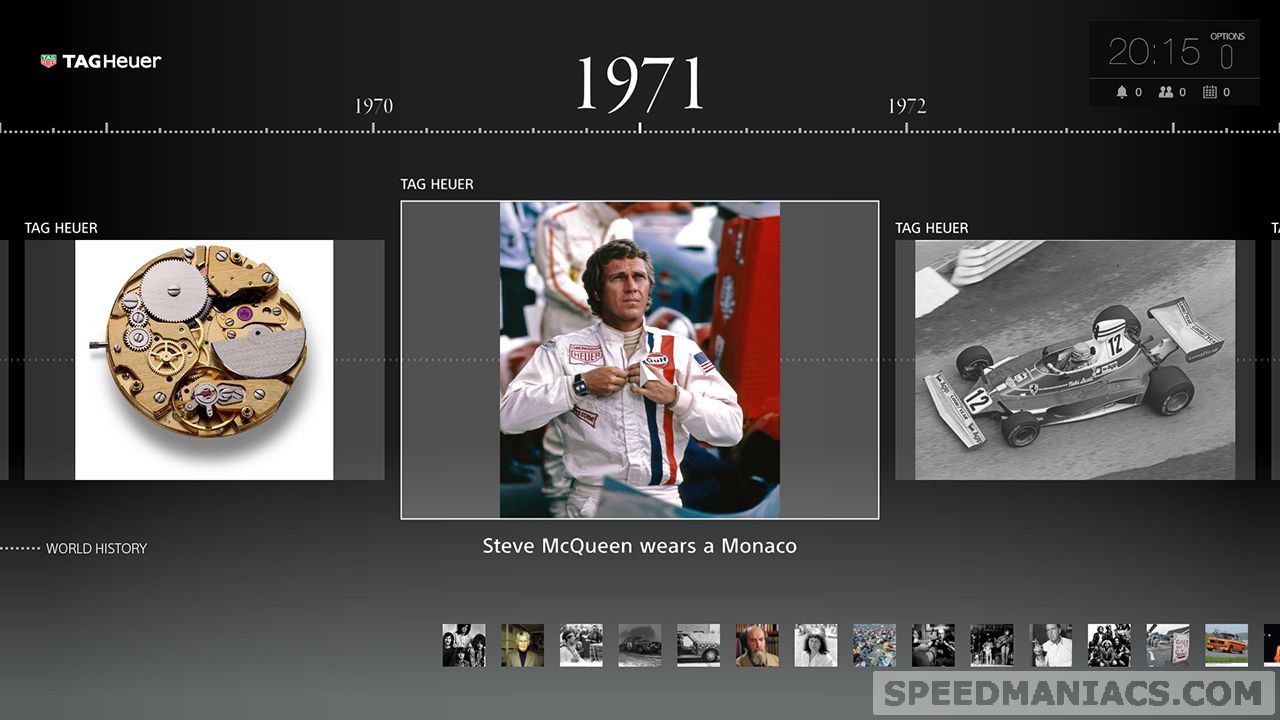Open the bearded man portrait thumbnail
Image resolution: width=1280 pixels, height=720 pixels.
coord(757,645)
